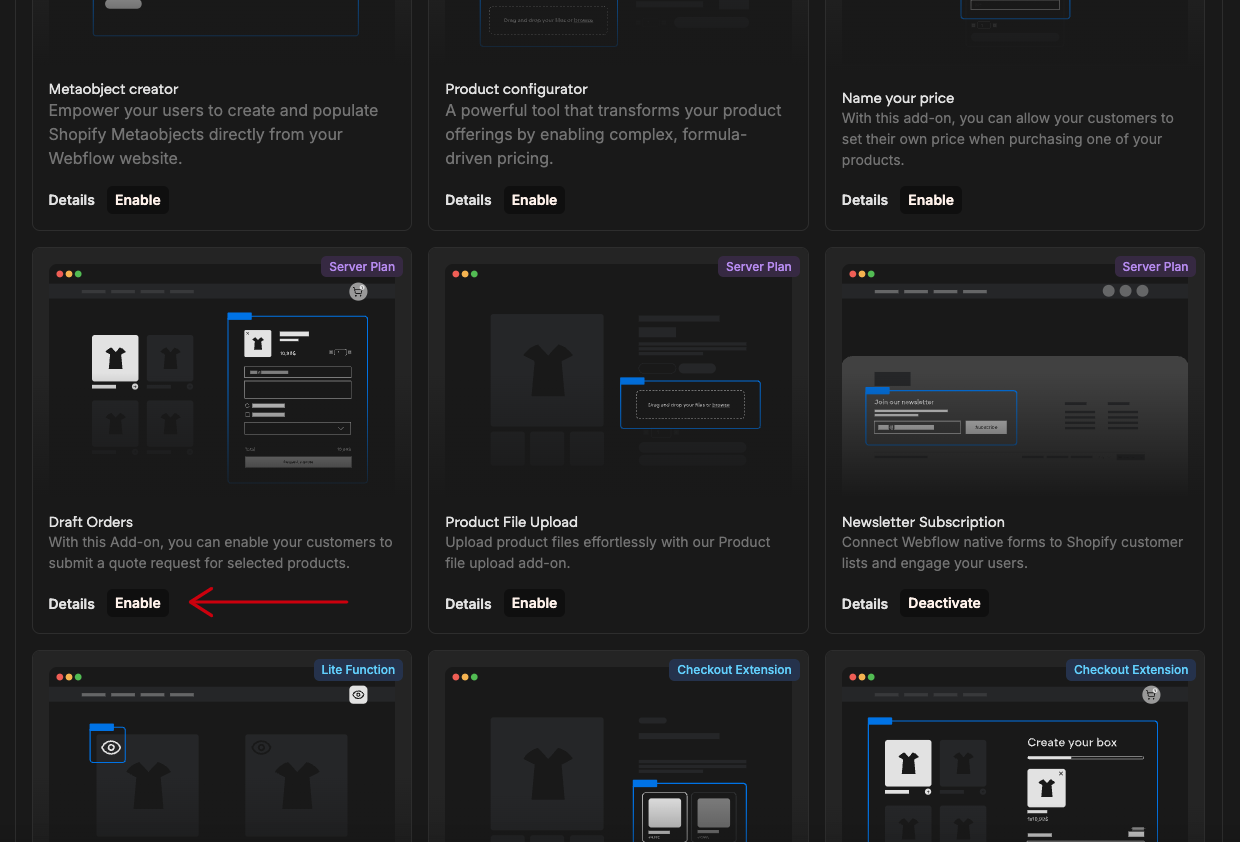
Task: Open Details for the Metaobject creator add-on
Action: [71, 200]
